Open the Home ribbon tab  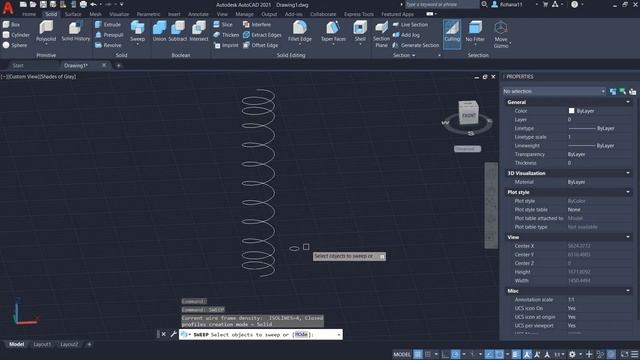29,14
